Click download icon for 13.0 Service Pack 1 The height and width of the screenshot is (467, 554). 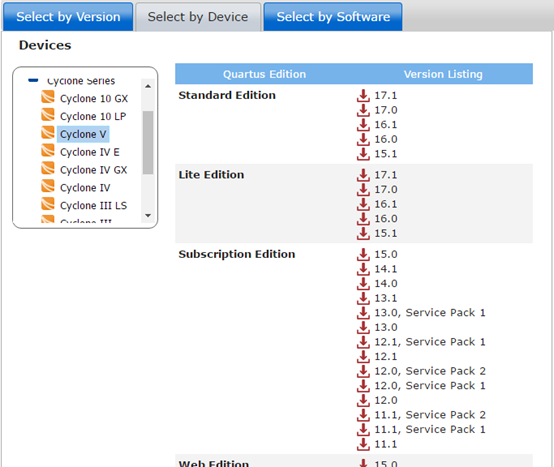(363, 313)
